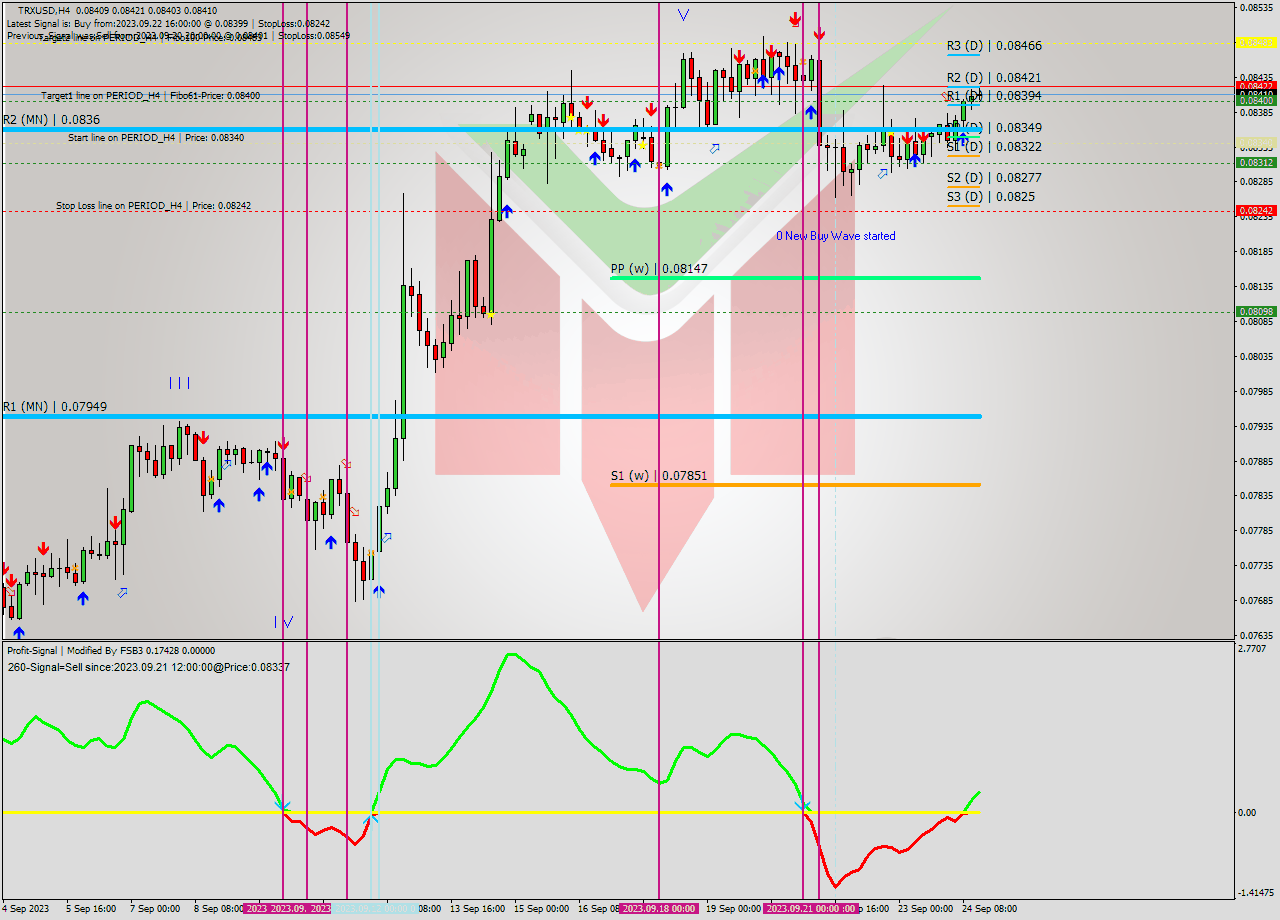
Task: Click the blue 'III' wave label
Action: coord(179,383)
